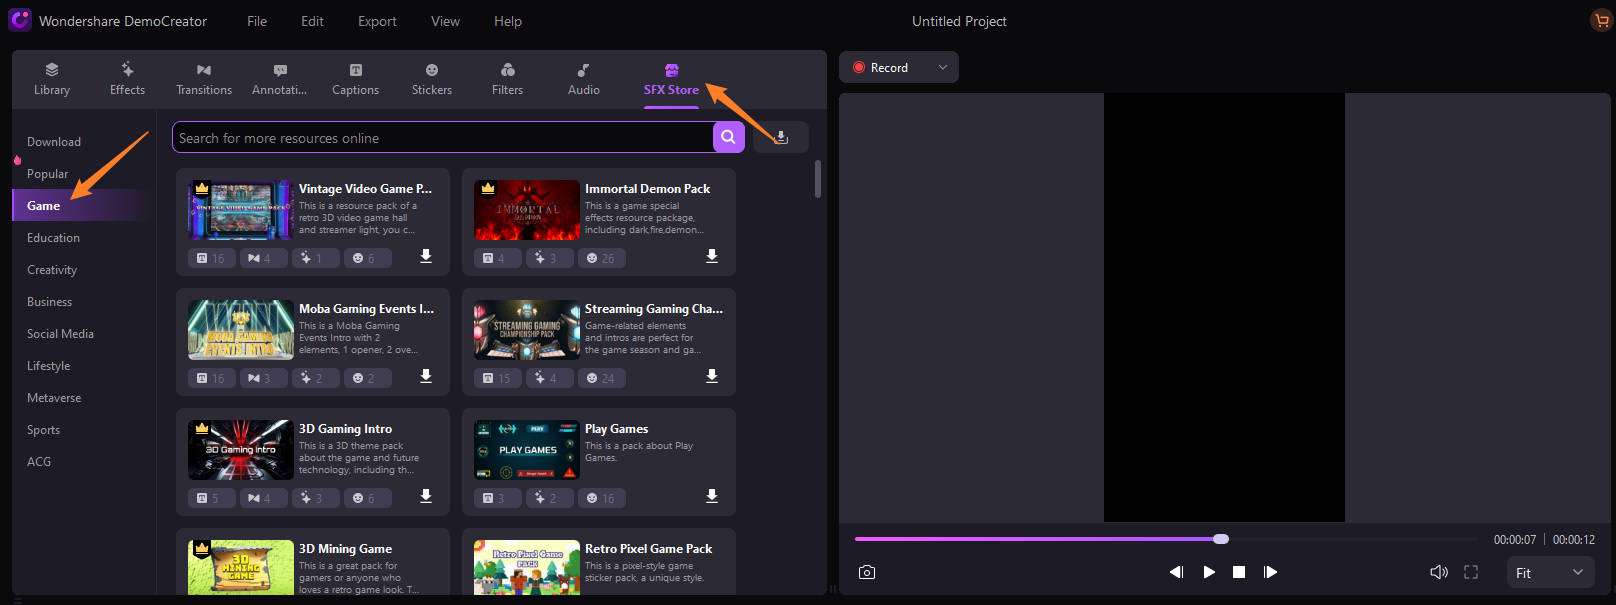Switch to the Captions tab
The height and width of the screenshot is (605, 1616).
(x=355, y=79)
